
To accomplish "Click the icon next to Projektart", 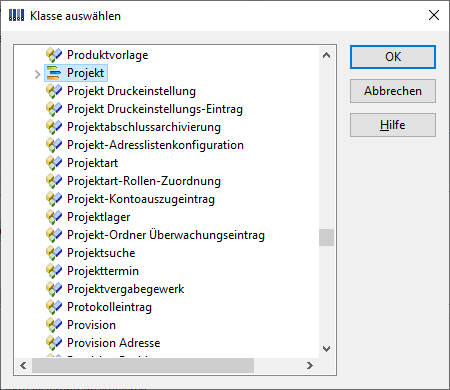I will [x=54, y=163].
